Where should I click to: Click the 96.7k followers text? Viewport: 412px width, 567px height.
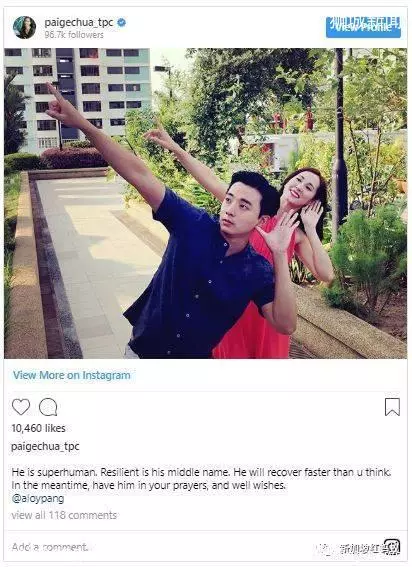click(x=74, y=35)
